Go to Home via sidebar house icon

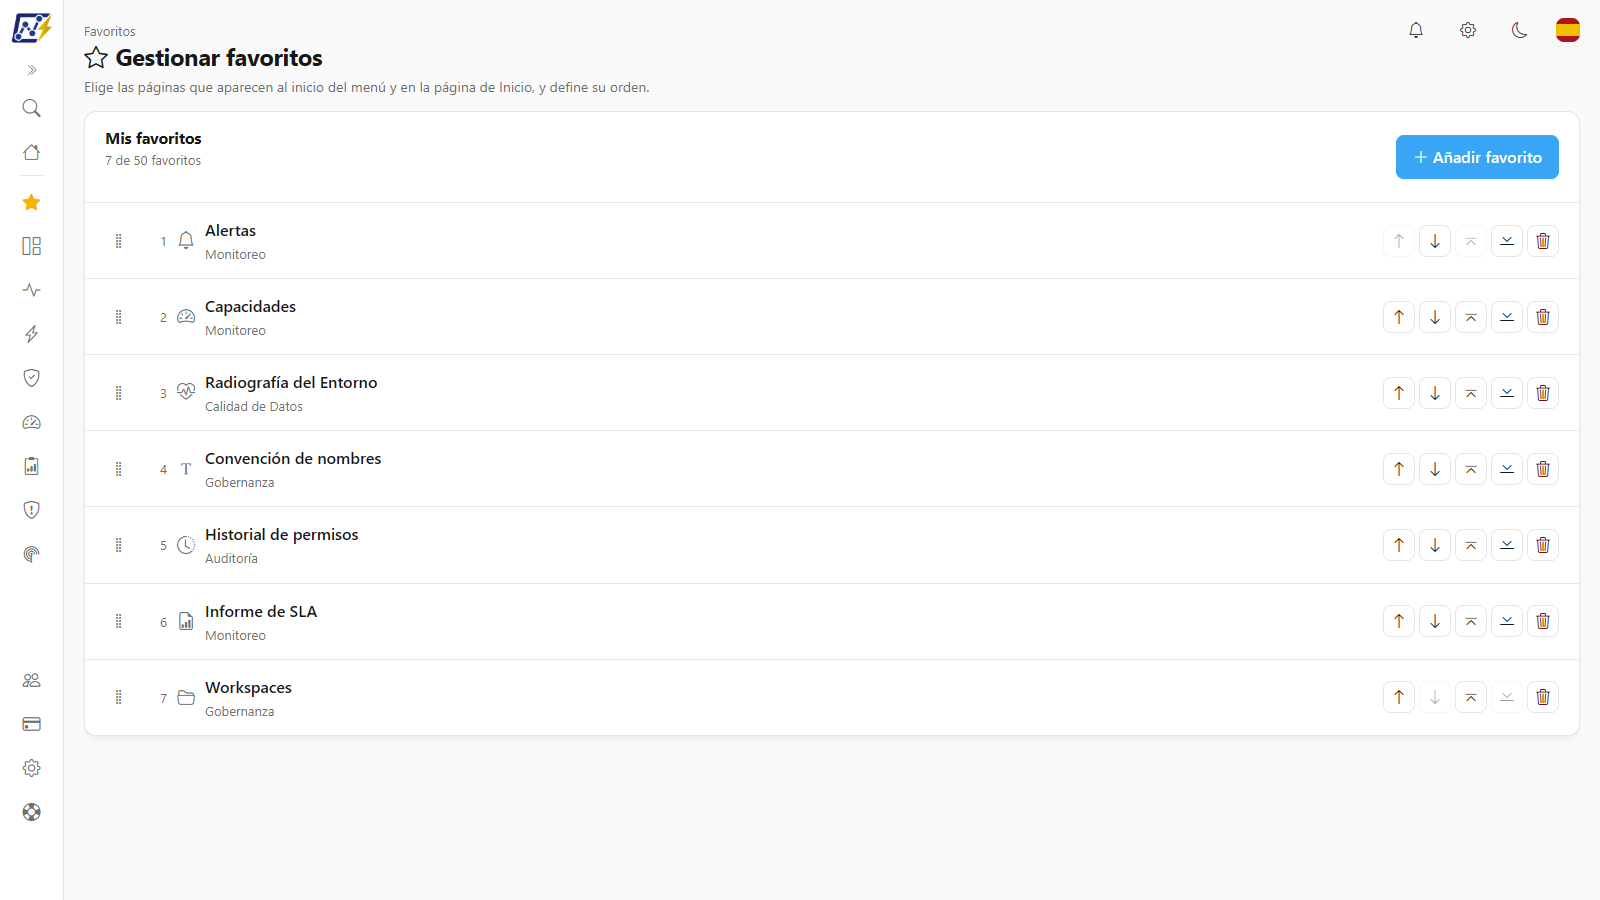[32, 152]
